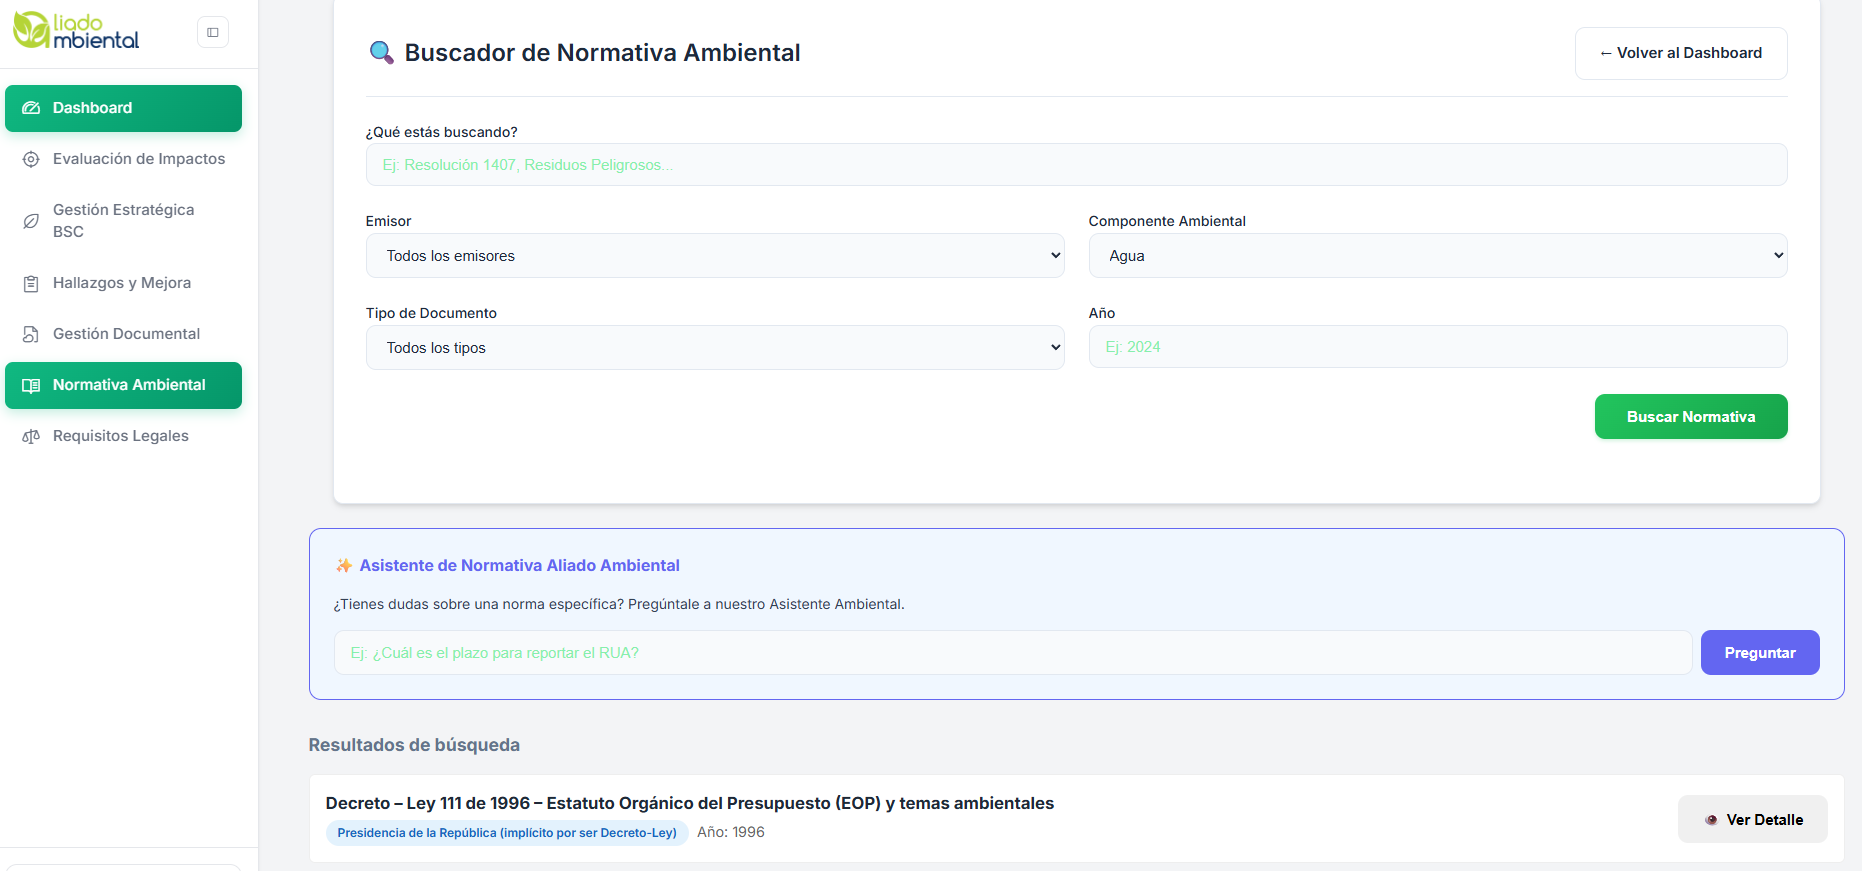Click the Año input field
Screen dimensions: 1862x871
point(1437,347)
